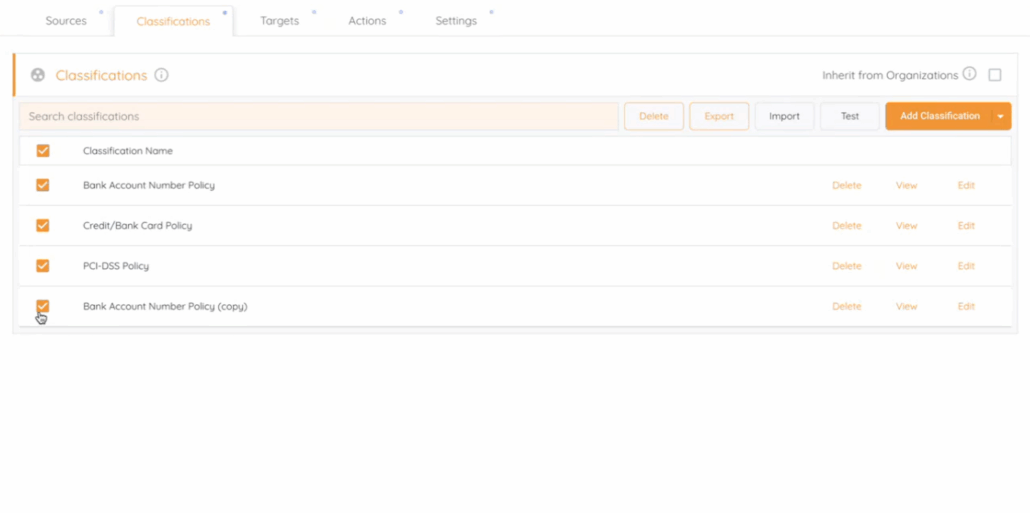Edit the Bank Account Number Policy (copy)
The image size is (1030, 513).
tap(966, 306)
